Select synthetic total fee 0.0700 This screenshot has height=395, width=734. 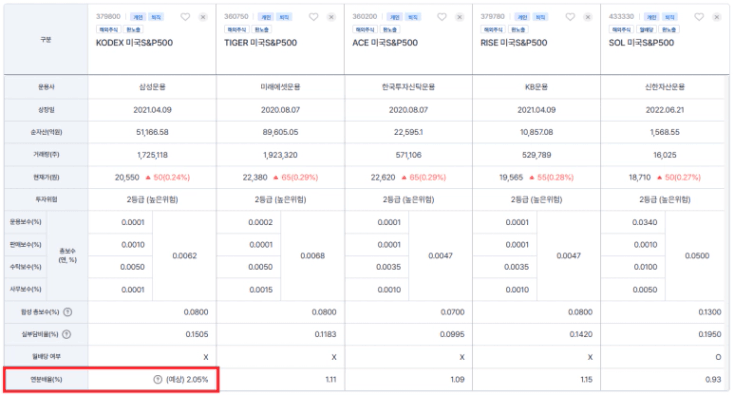tap(452, 312)
